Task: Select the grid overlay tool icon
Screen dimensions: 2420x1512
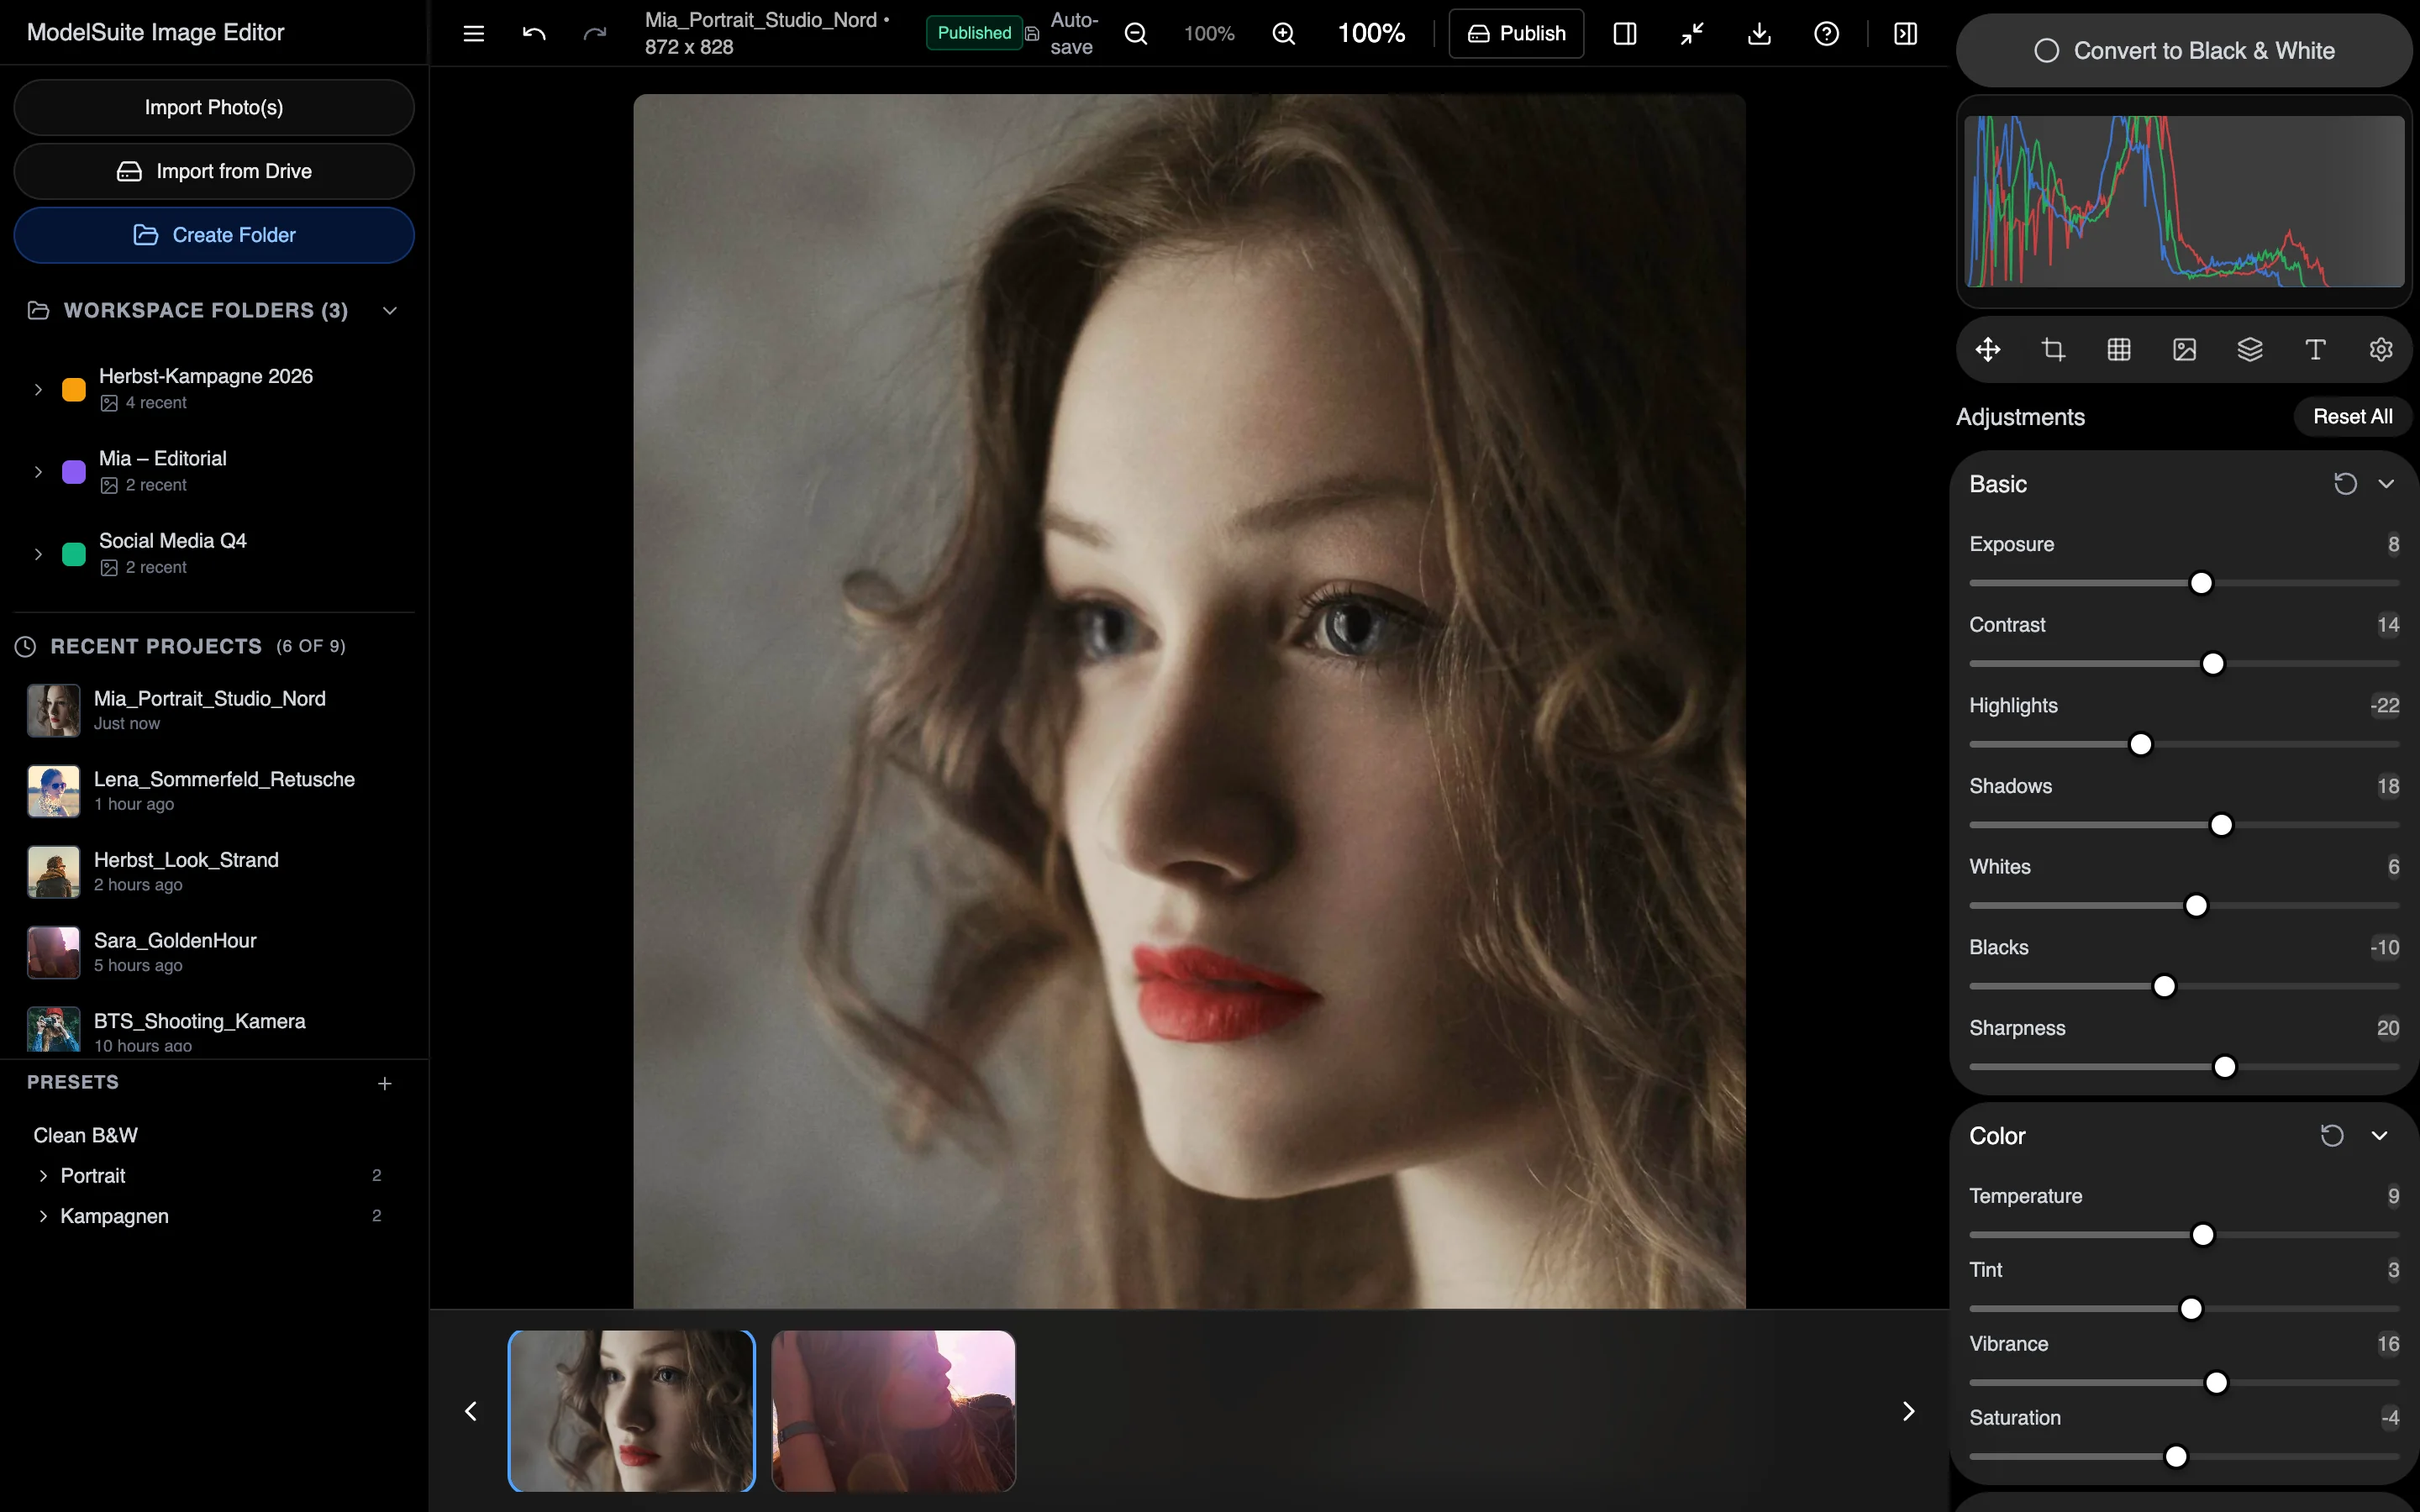Action: click(x=2119, y=349)
